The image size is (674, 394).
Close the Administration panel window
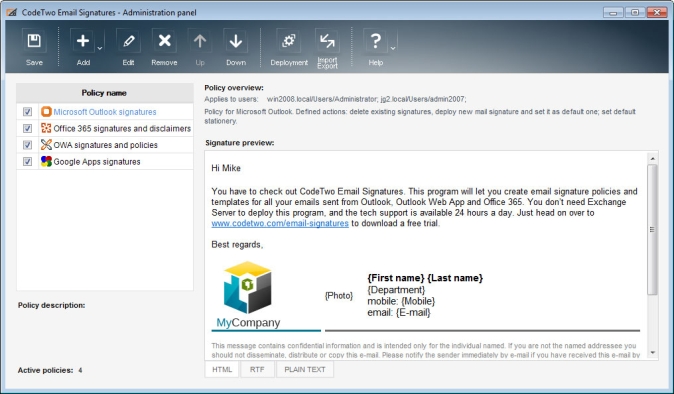657,12
